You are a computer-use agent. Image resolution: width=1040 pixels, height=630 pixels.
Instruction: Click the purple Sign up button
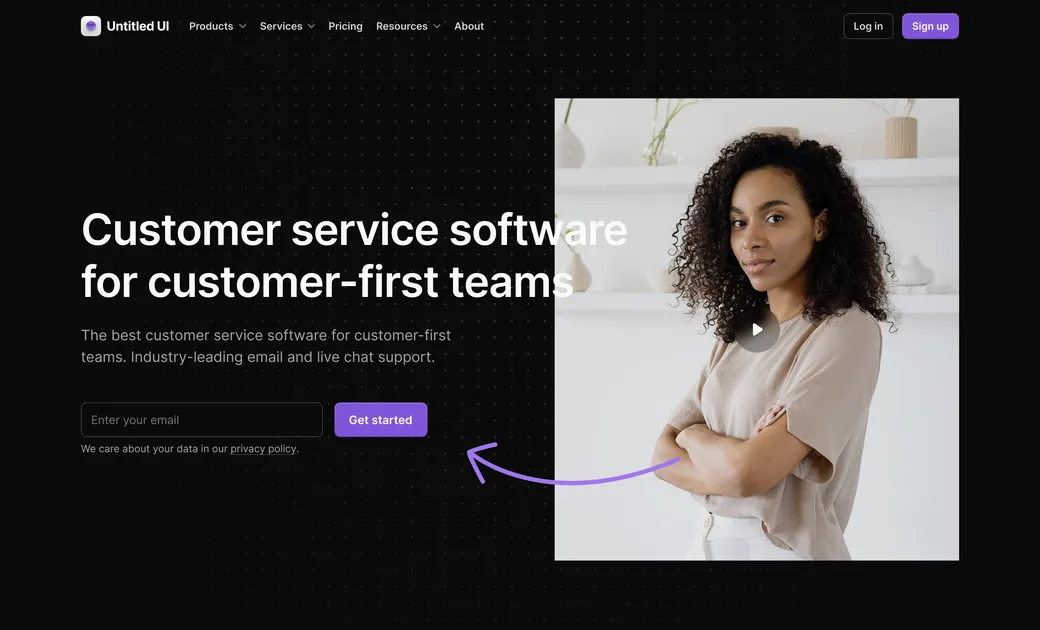coord(930,26)
